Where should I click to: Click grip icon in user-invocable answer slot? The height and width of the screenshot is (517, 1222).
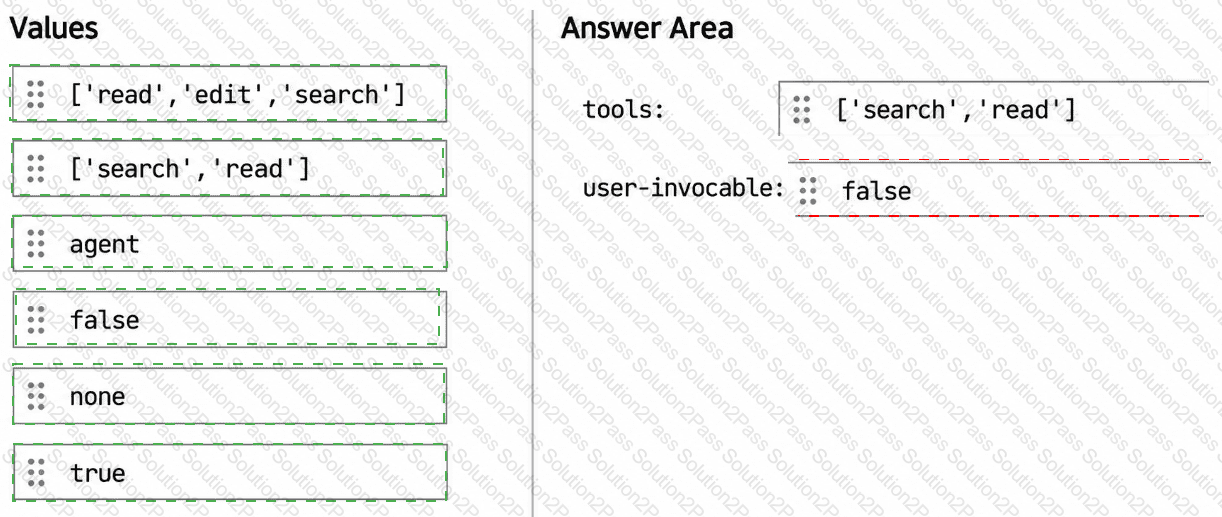808,190
